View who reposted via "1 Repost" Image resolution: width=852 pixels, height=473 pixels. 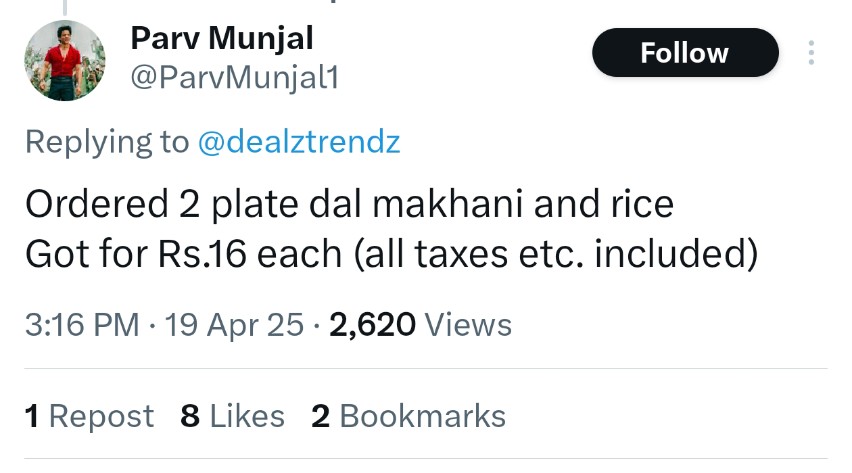point(89,416)
